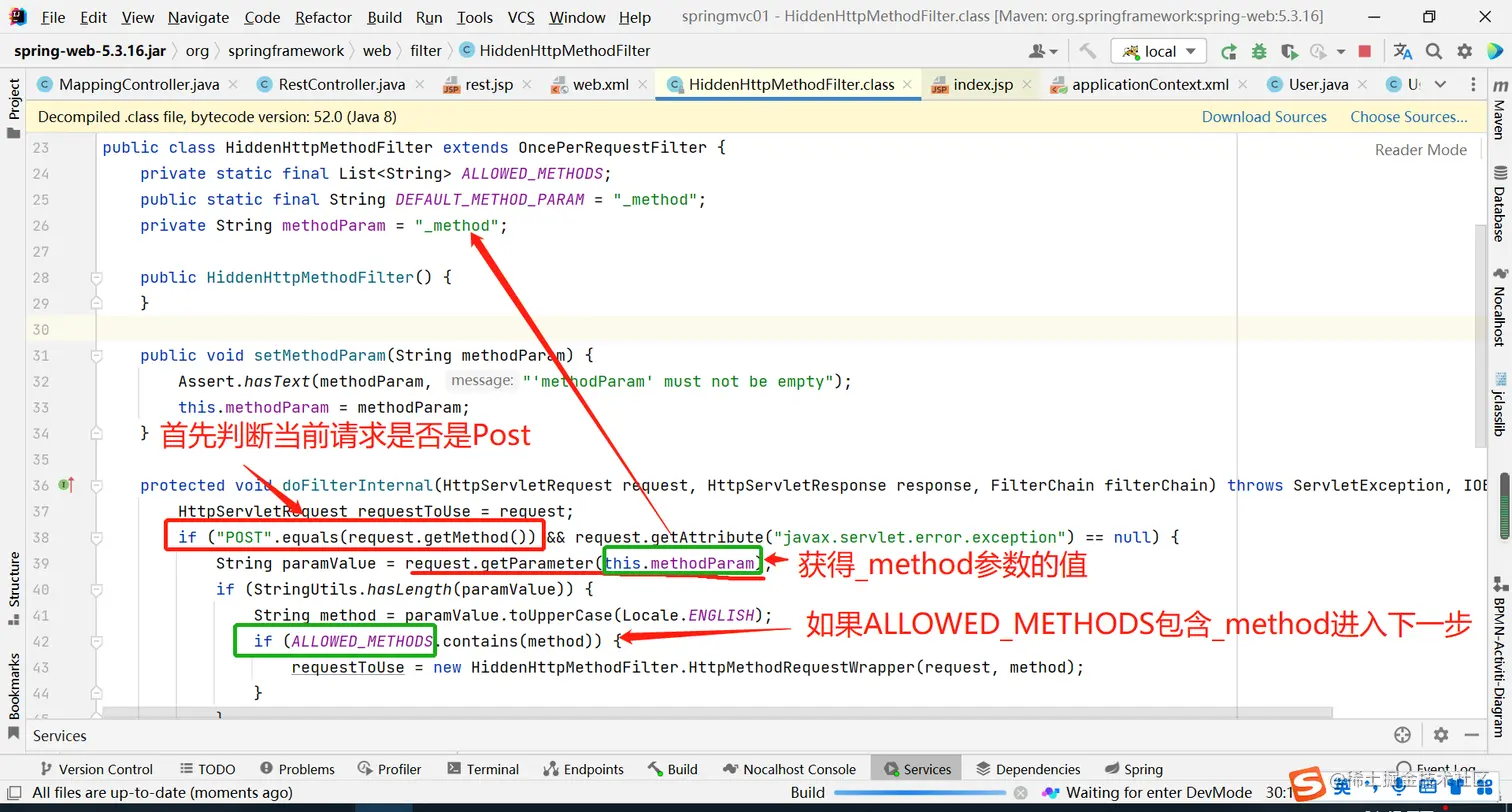Open Services panel settings gear

[x=1441, y=735]
